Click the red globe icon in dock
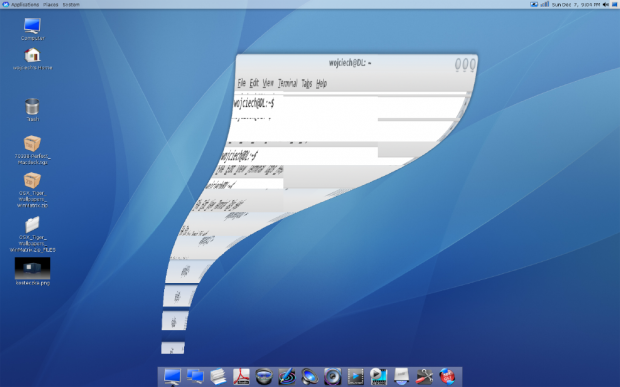 (x=447, y=376)
